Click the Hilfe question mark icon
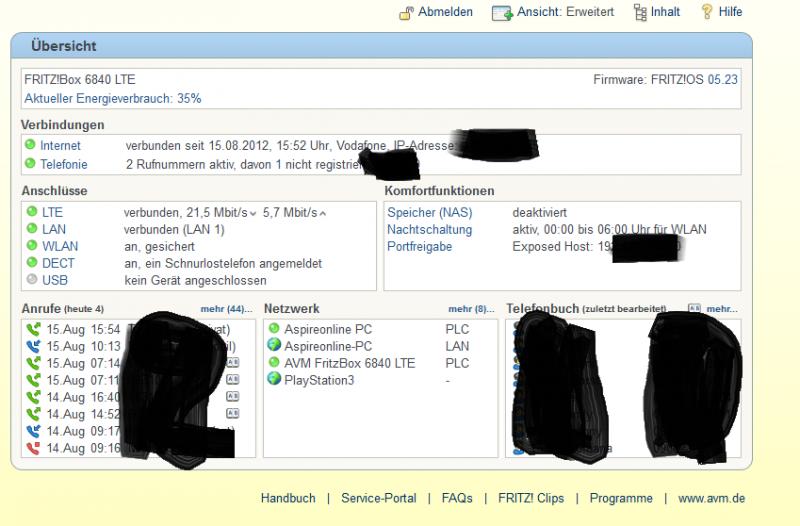Image resolution: width=800 pixels, height=526 pixels. pyautogui.click(x=707, y=12)
